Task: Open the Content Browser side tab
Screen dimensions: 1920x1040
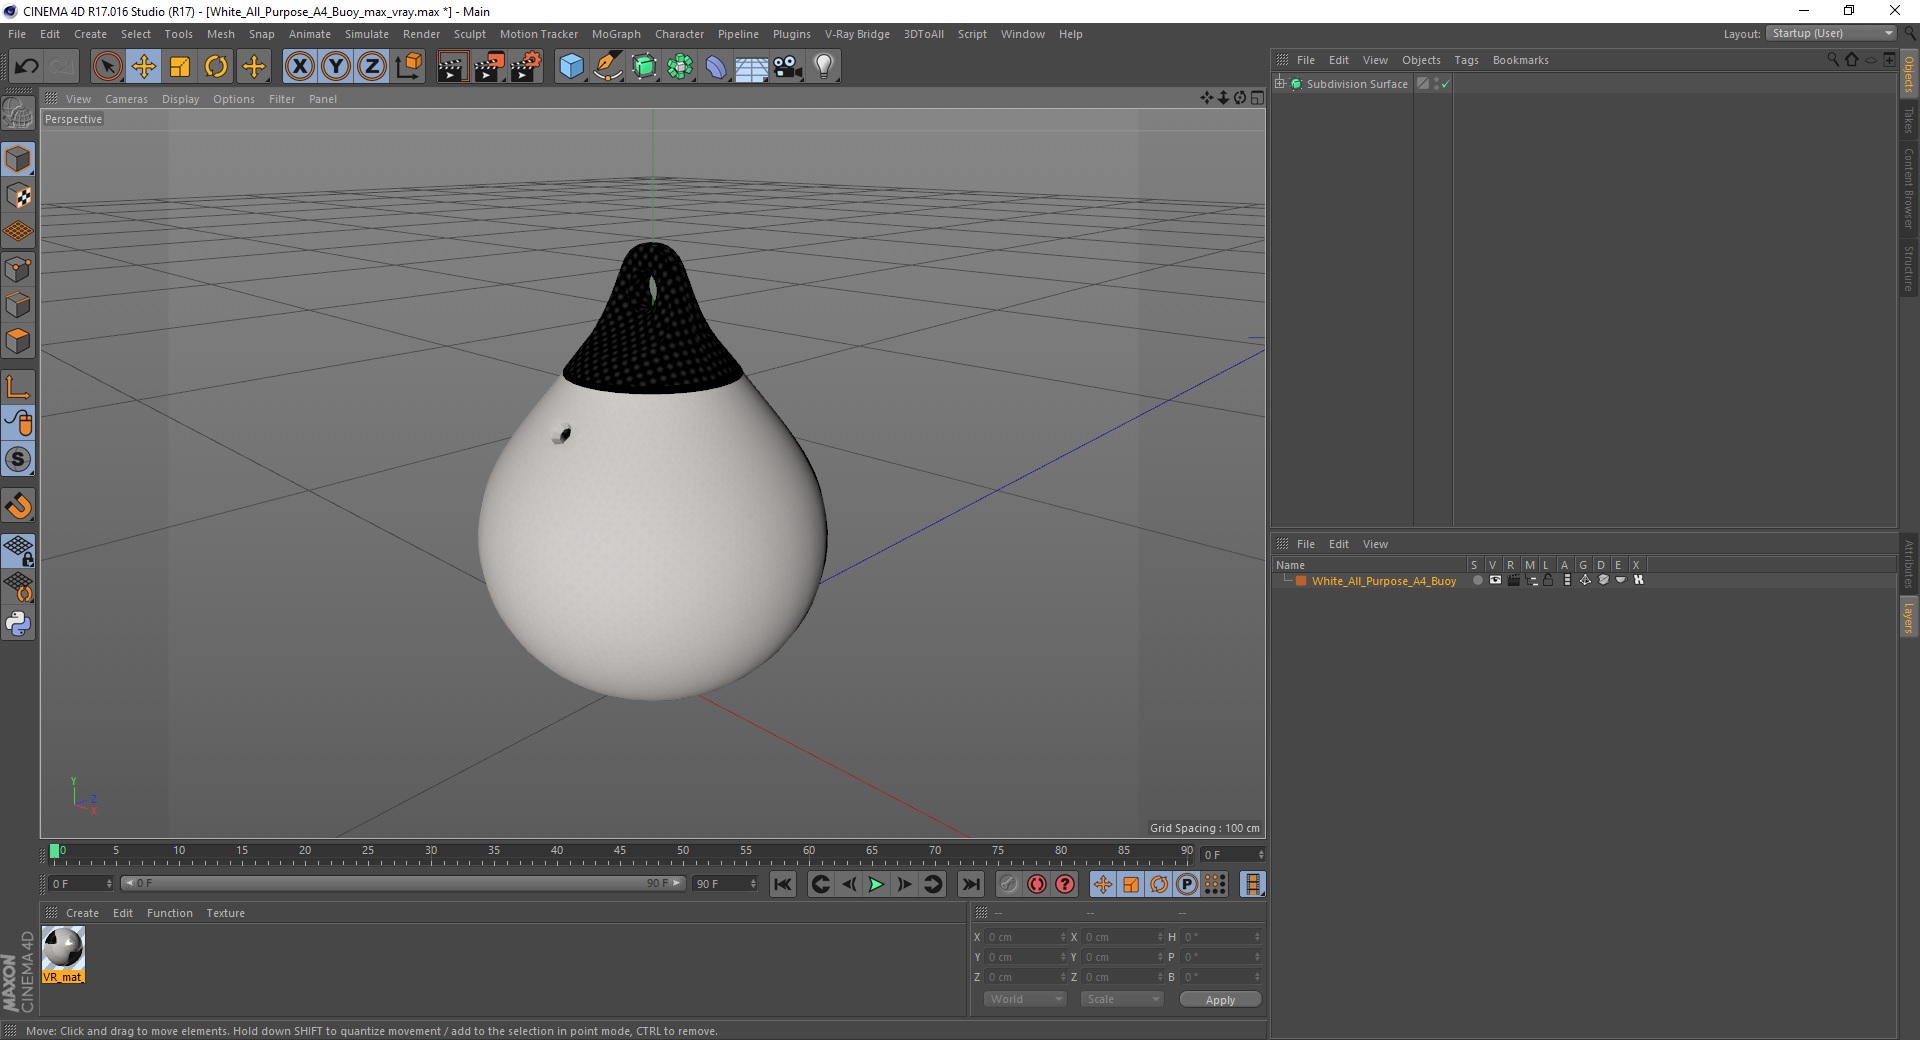Action: point(1908,188)
